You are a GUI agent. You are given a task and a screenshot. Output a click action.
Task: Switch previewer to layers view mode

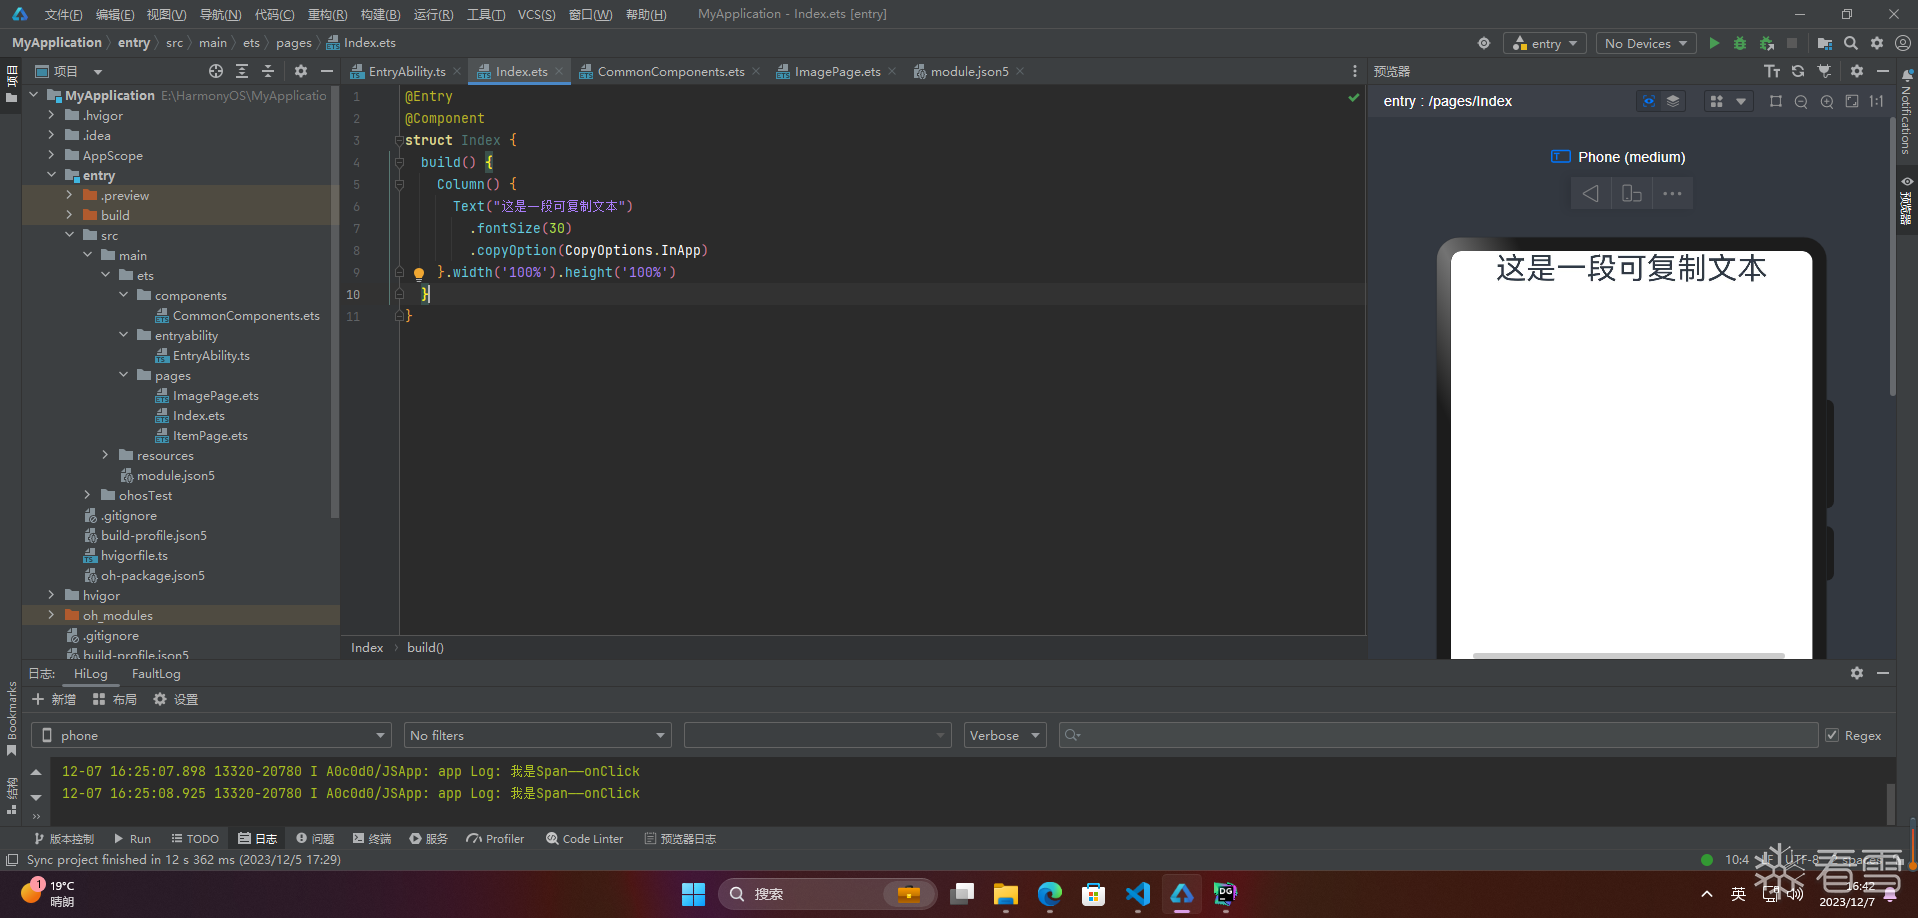pos(1673,101)
